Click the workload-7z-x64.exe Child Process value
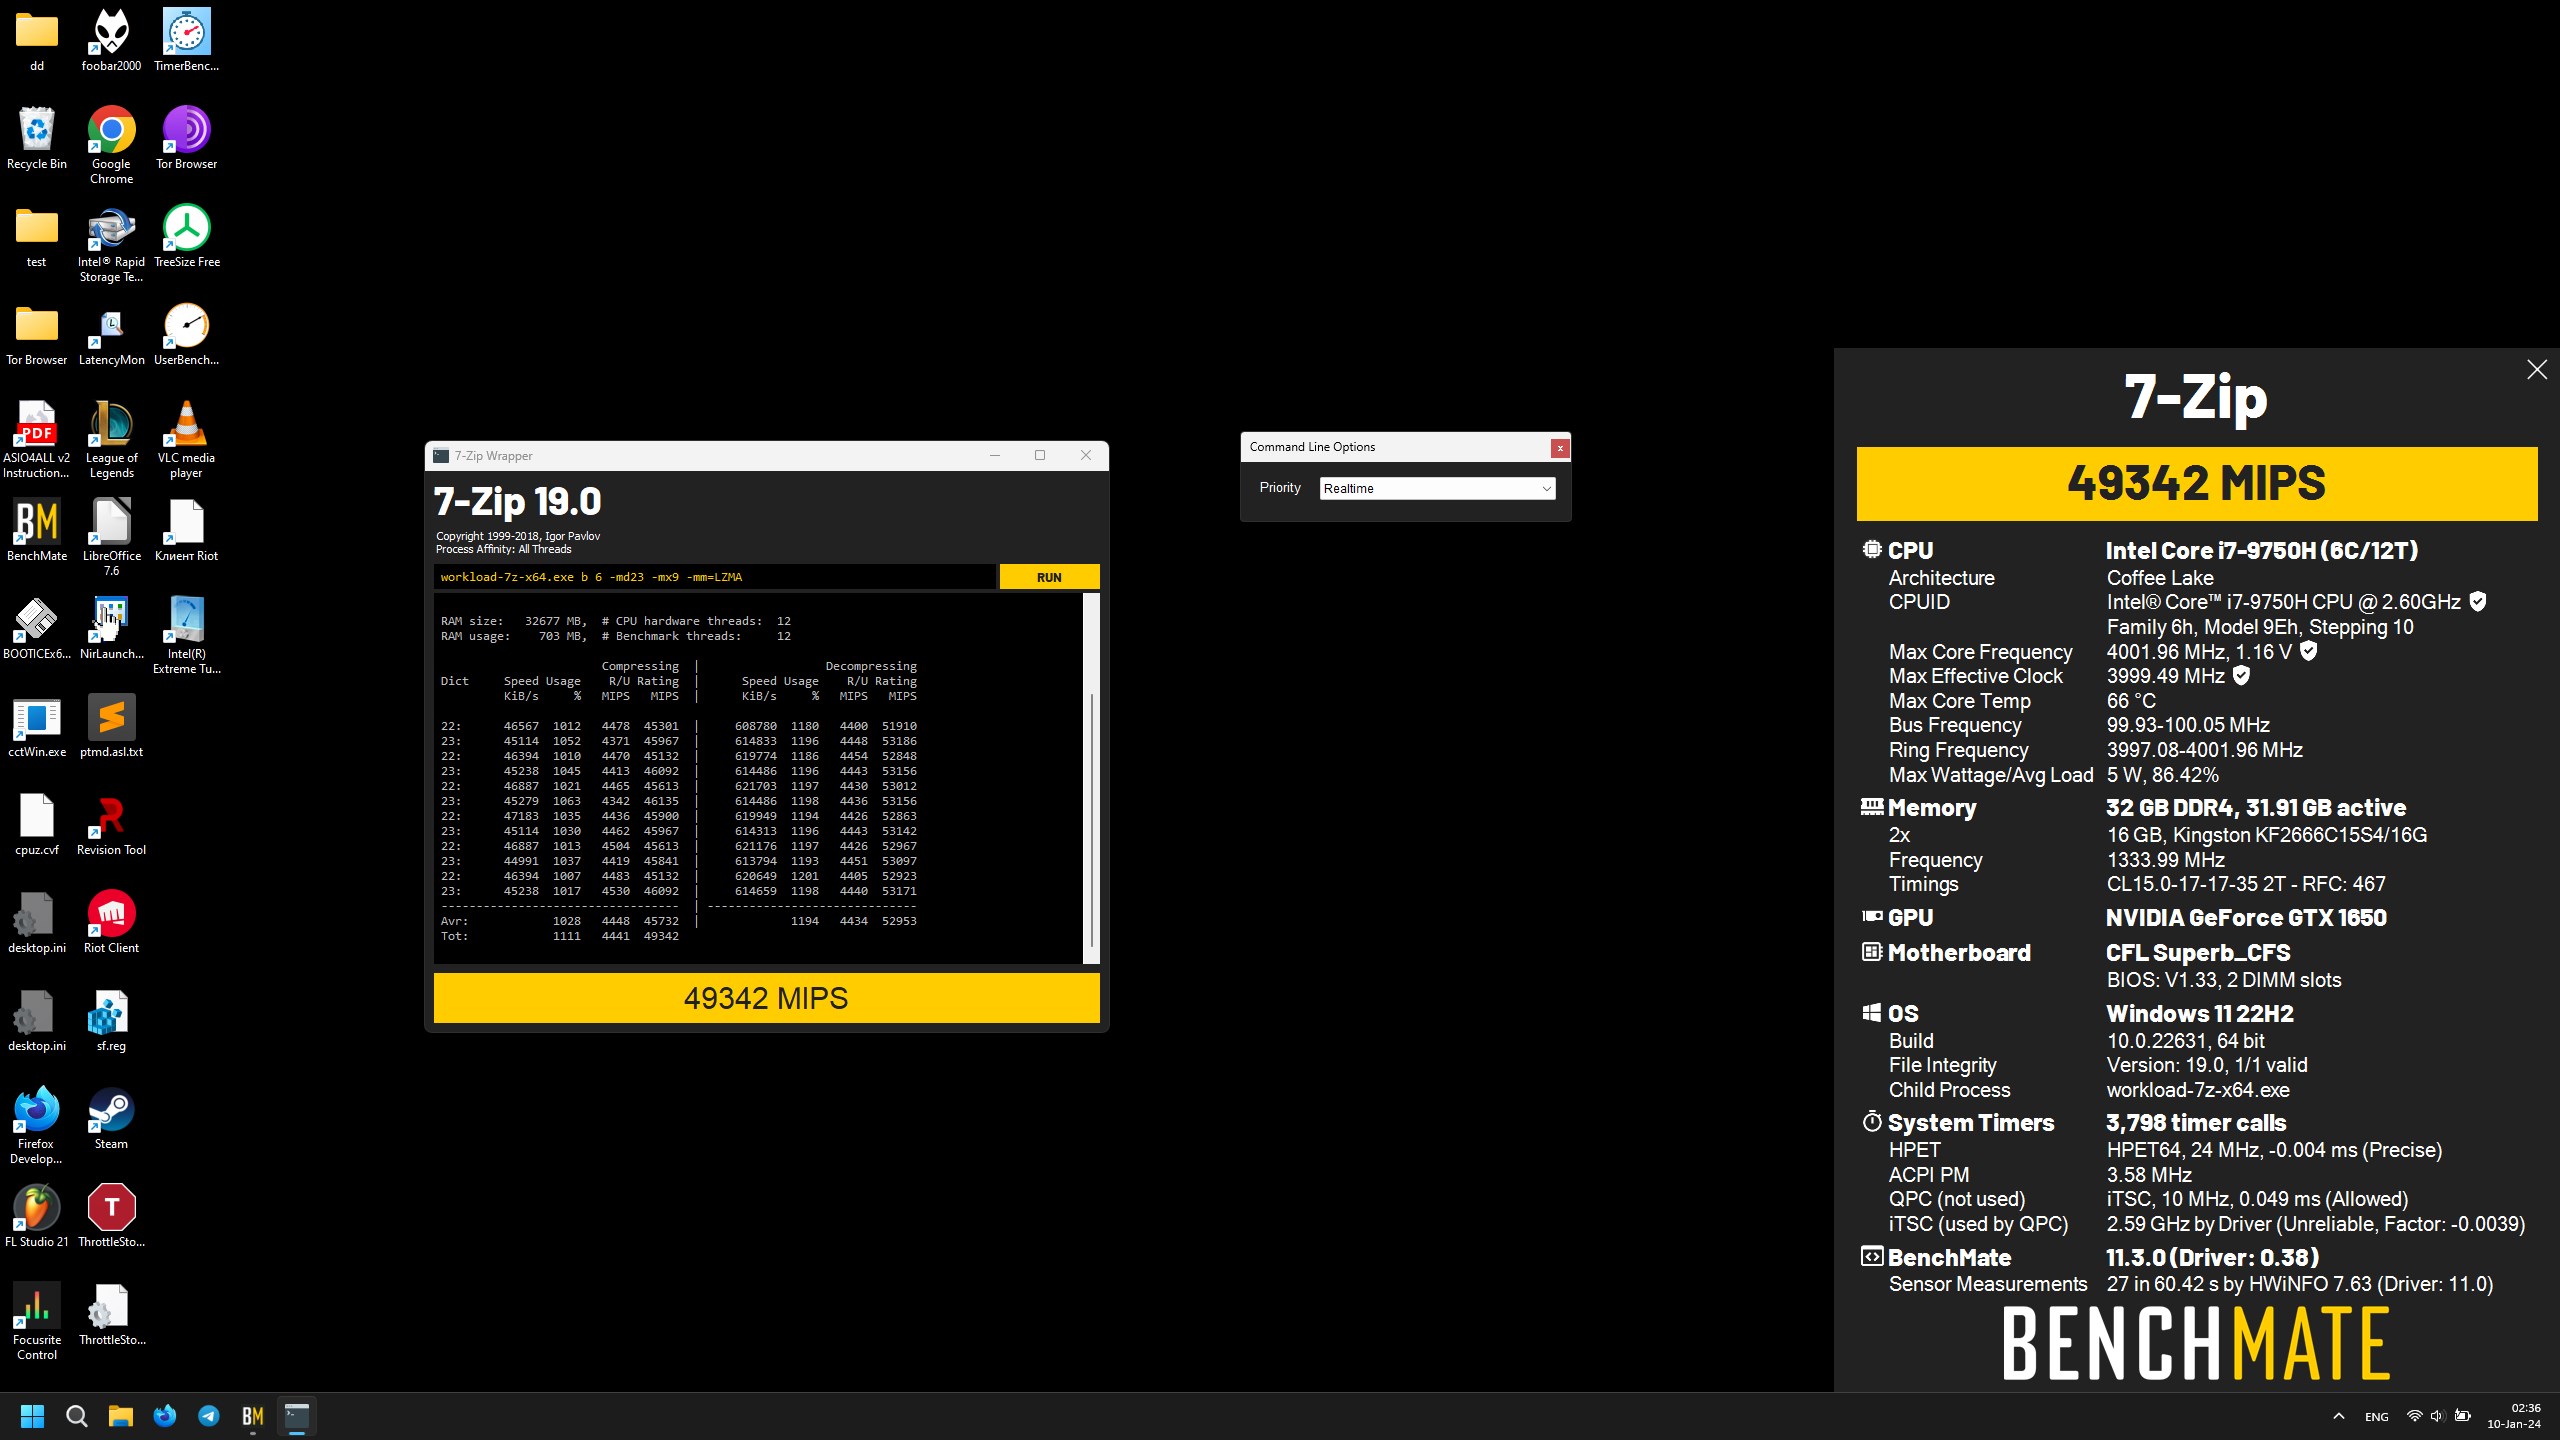Screen dimensions: 2560x1440 tap(2198, 1090)
